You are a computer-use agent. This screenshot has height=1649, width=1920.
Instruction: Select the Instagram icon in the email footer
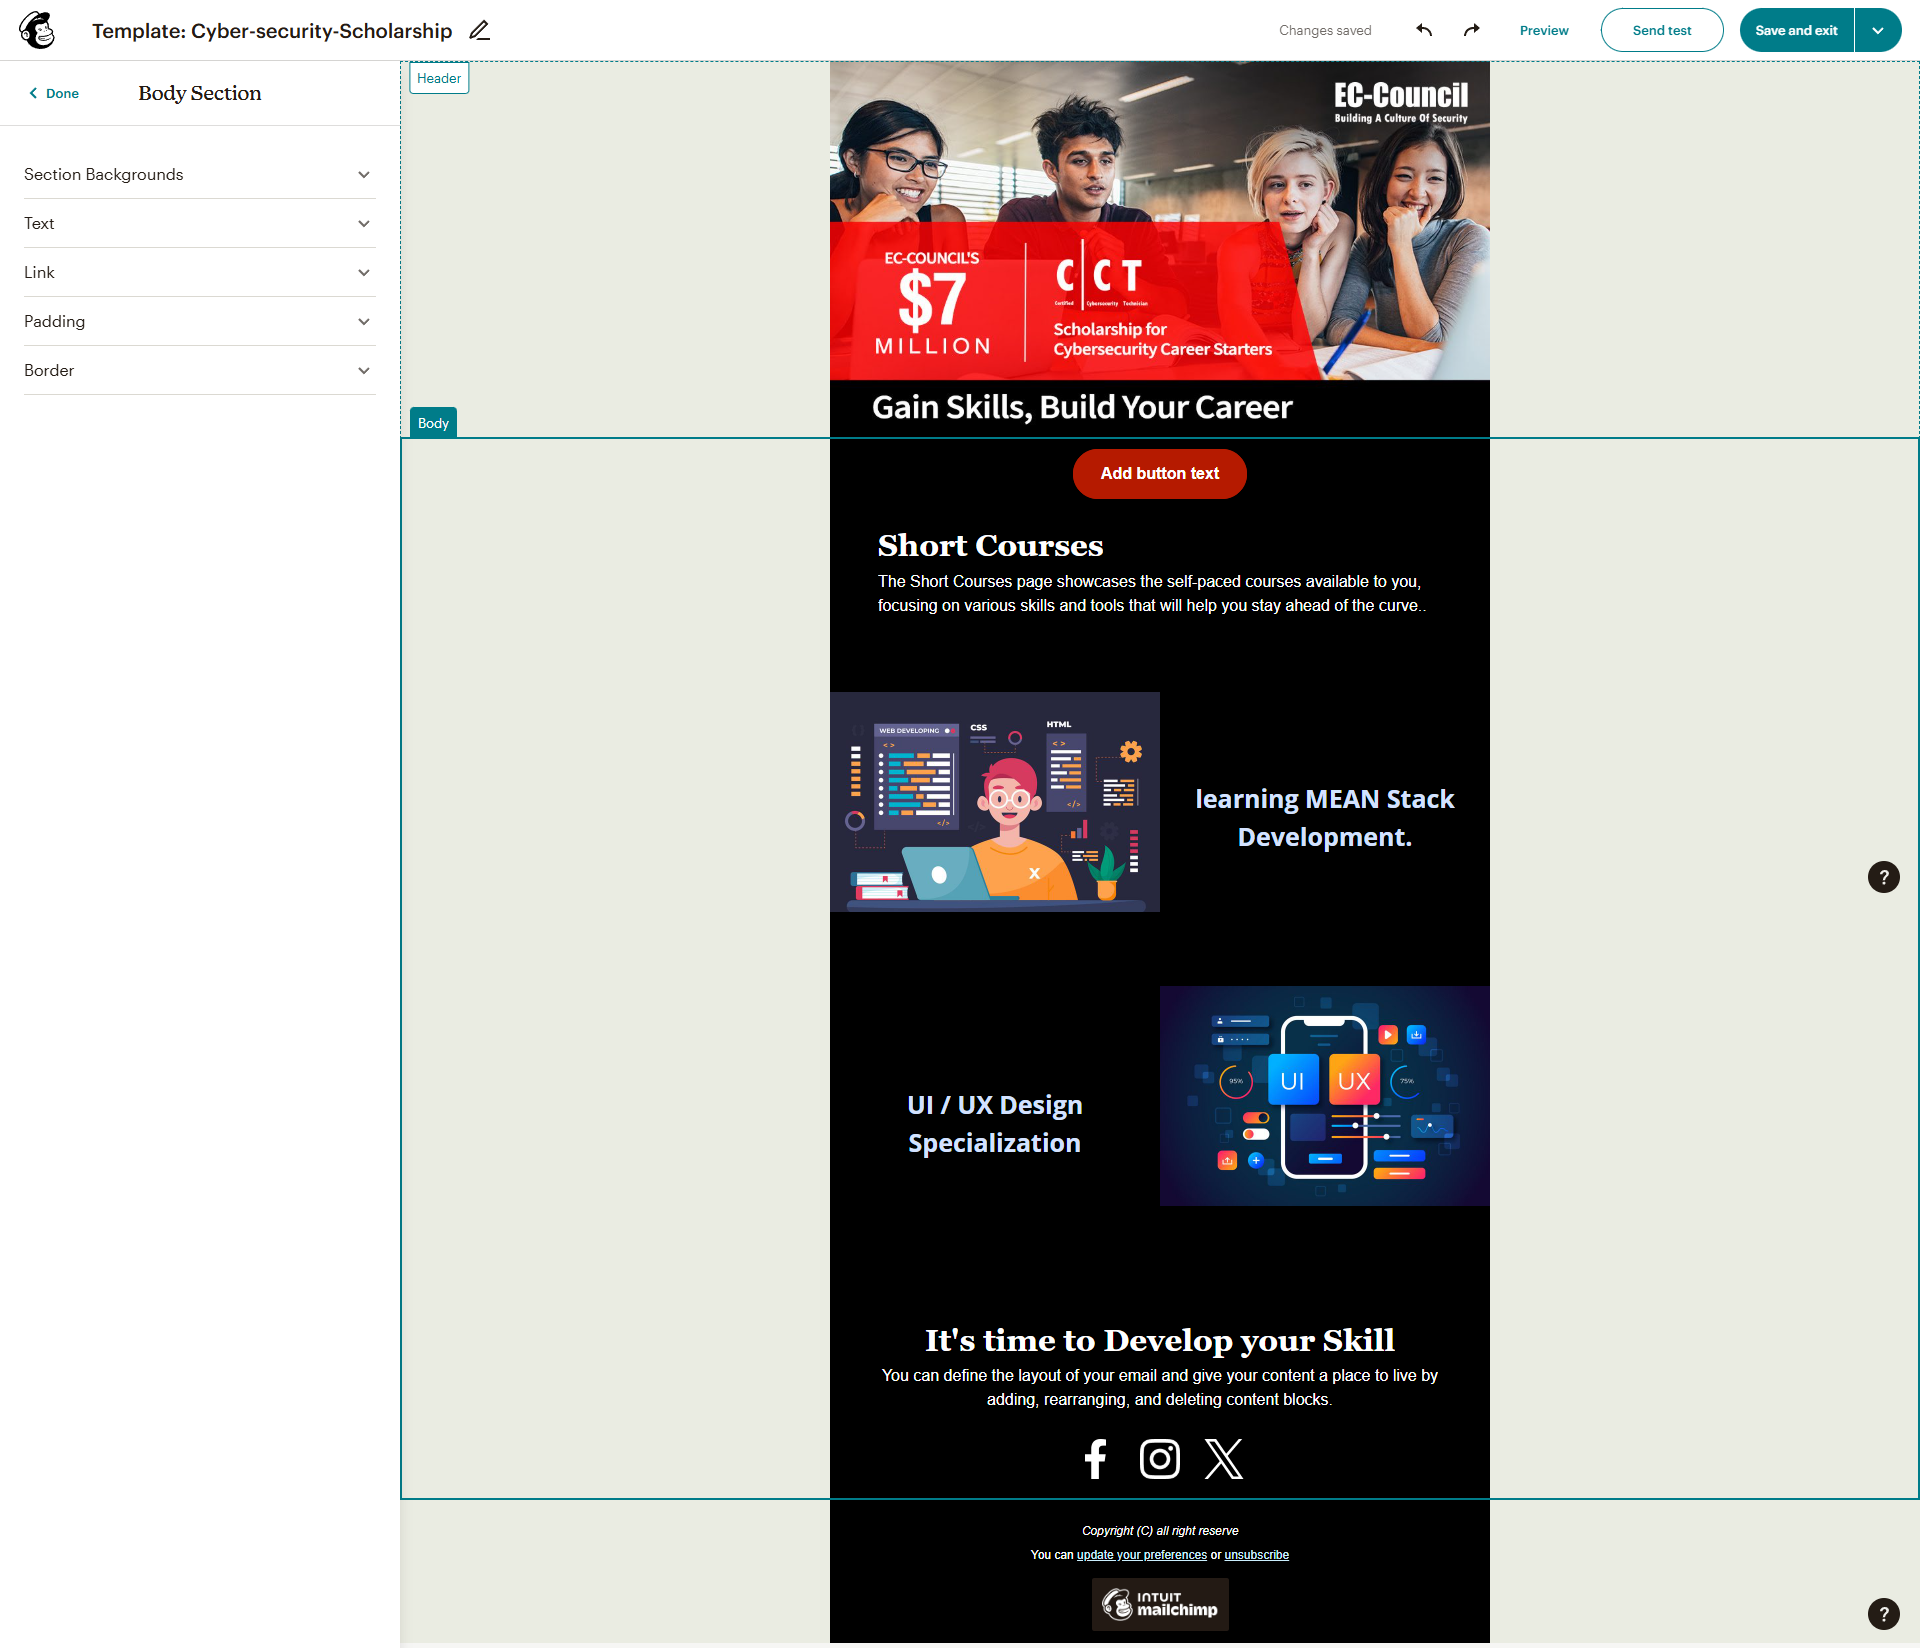coord(1159,1459)
